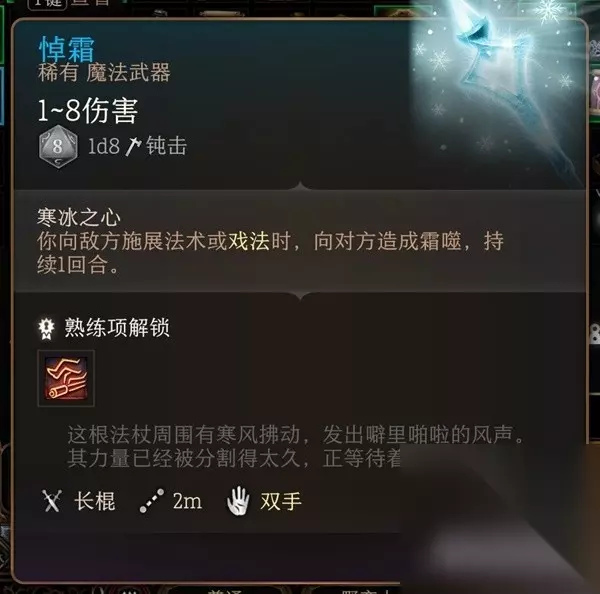
Task: Click the 寒冰之心 passive heading
Action: tap(79, 217)
